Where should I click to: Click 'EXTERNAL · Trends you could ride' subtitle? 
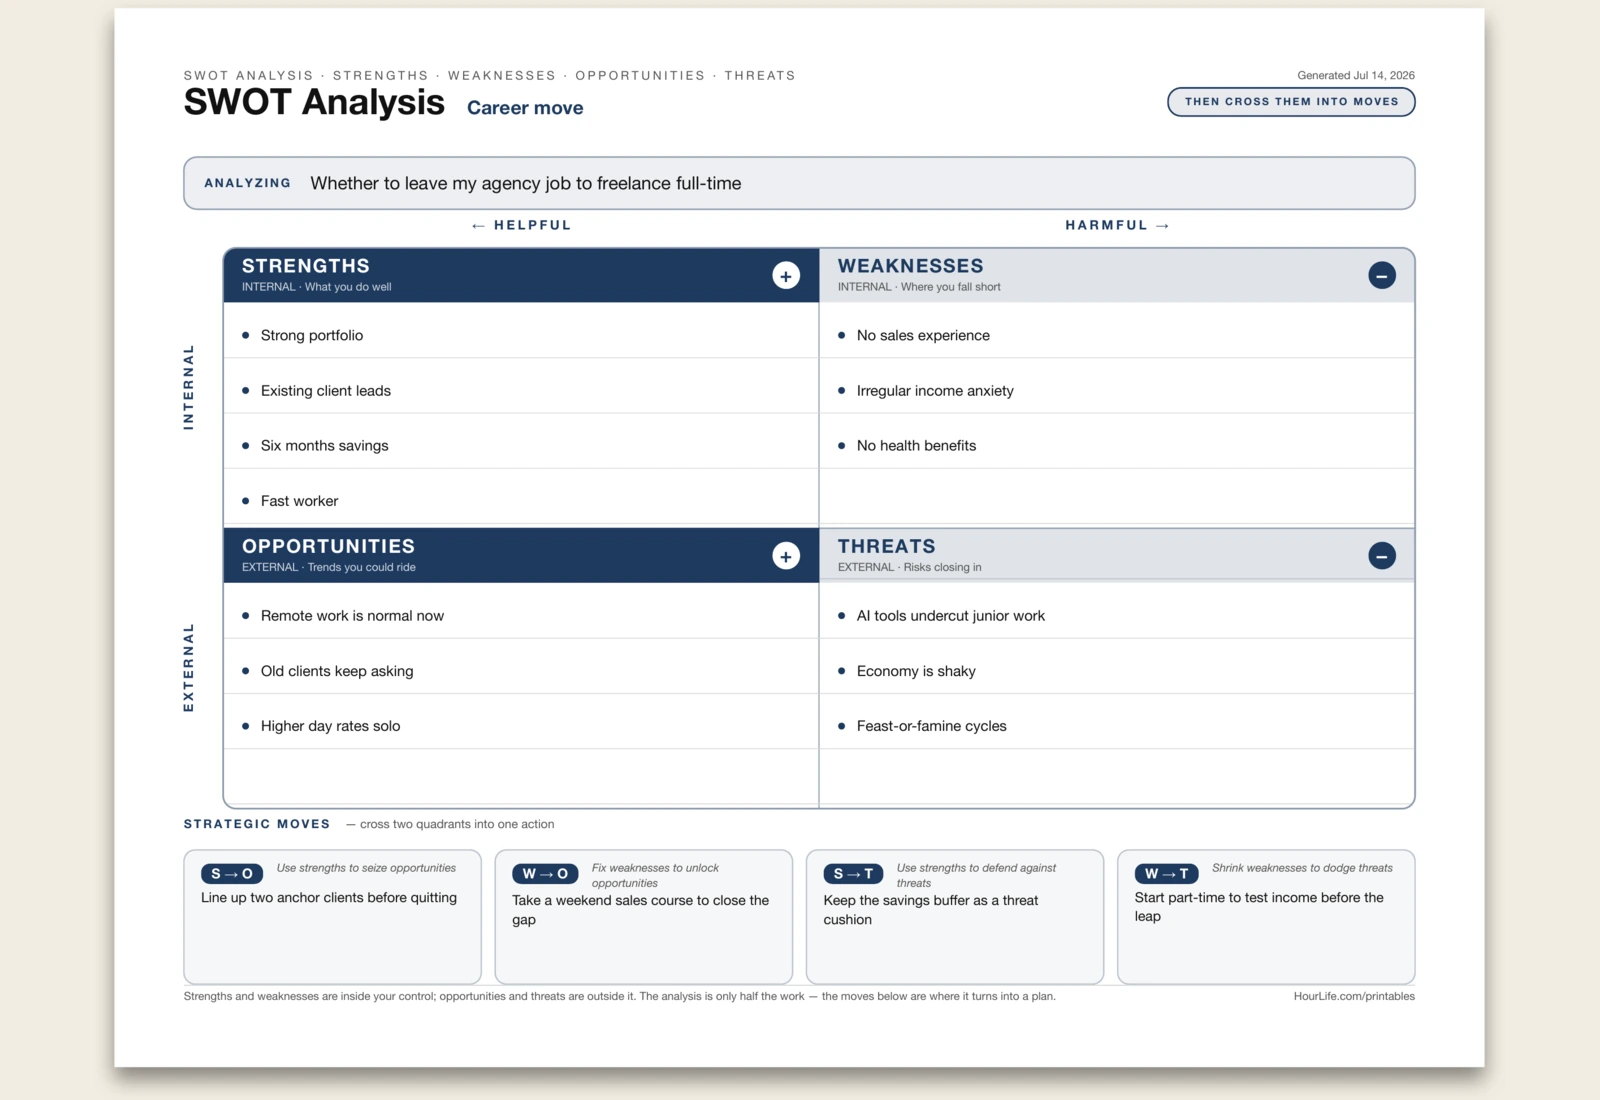click(x=329, y=567)
